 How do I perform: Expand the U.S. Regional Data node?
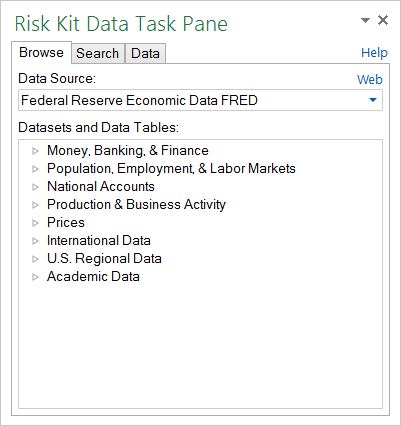point(35,259)
